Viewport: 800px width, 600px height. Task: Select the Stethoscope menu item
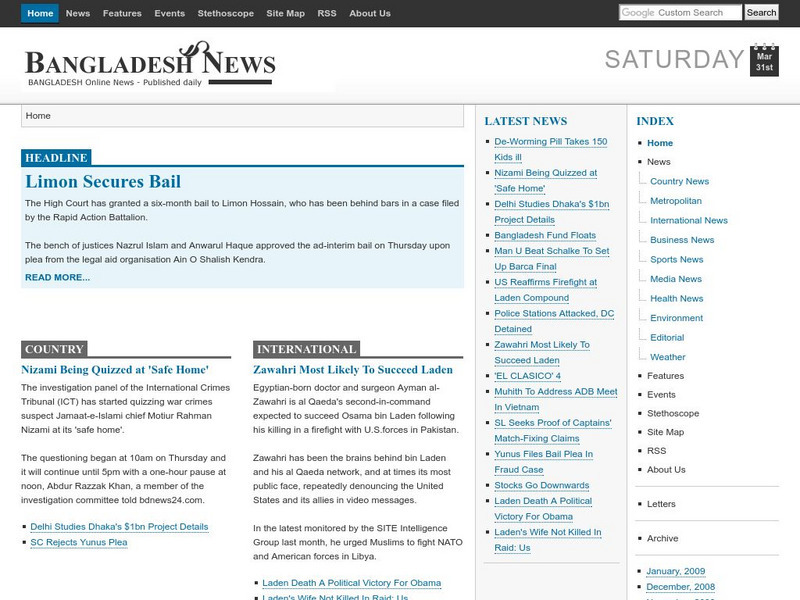point(224,14)
